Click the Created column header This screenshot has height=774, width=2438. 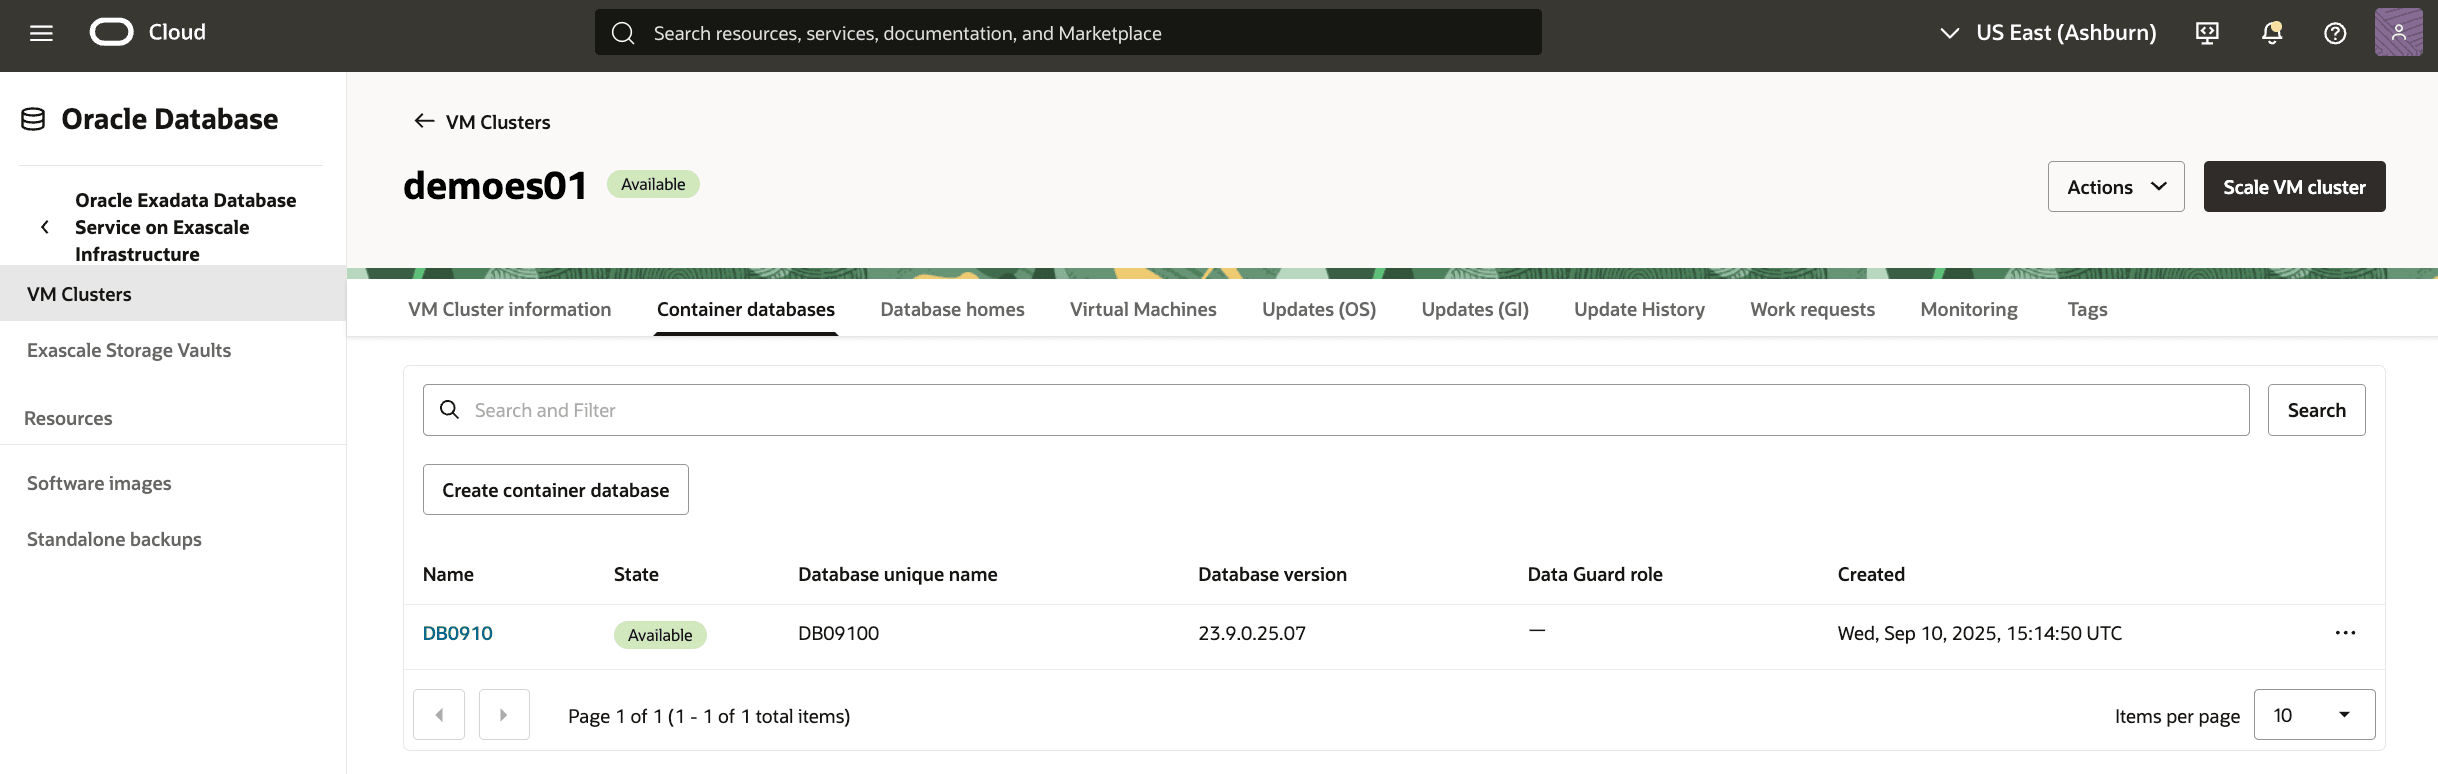point(1871,574)
